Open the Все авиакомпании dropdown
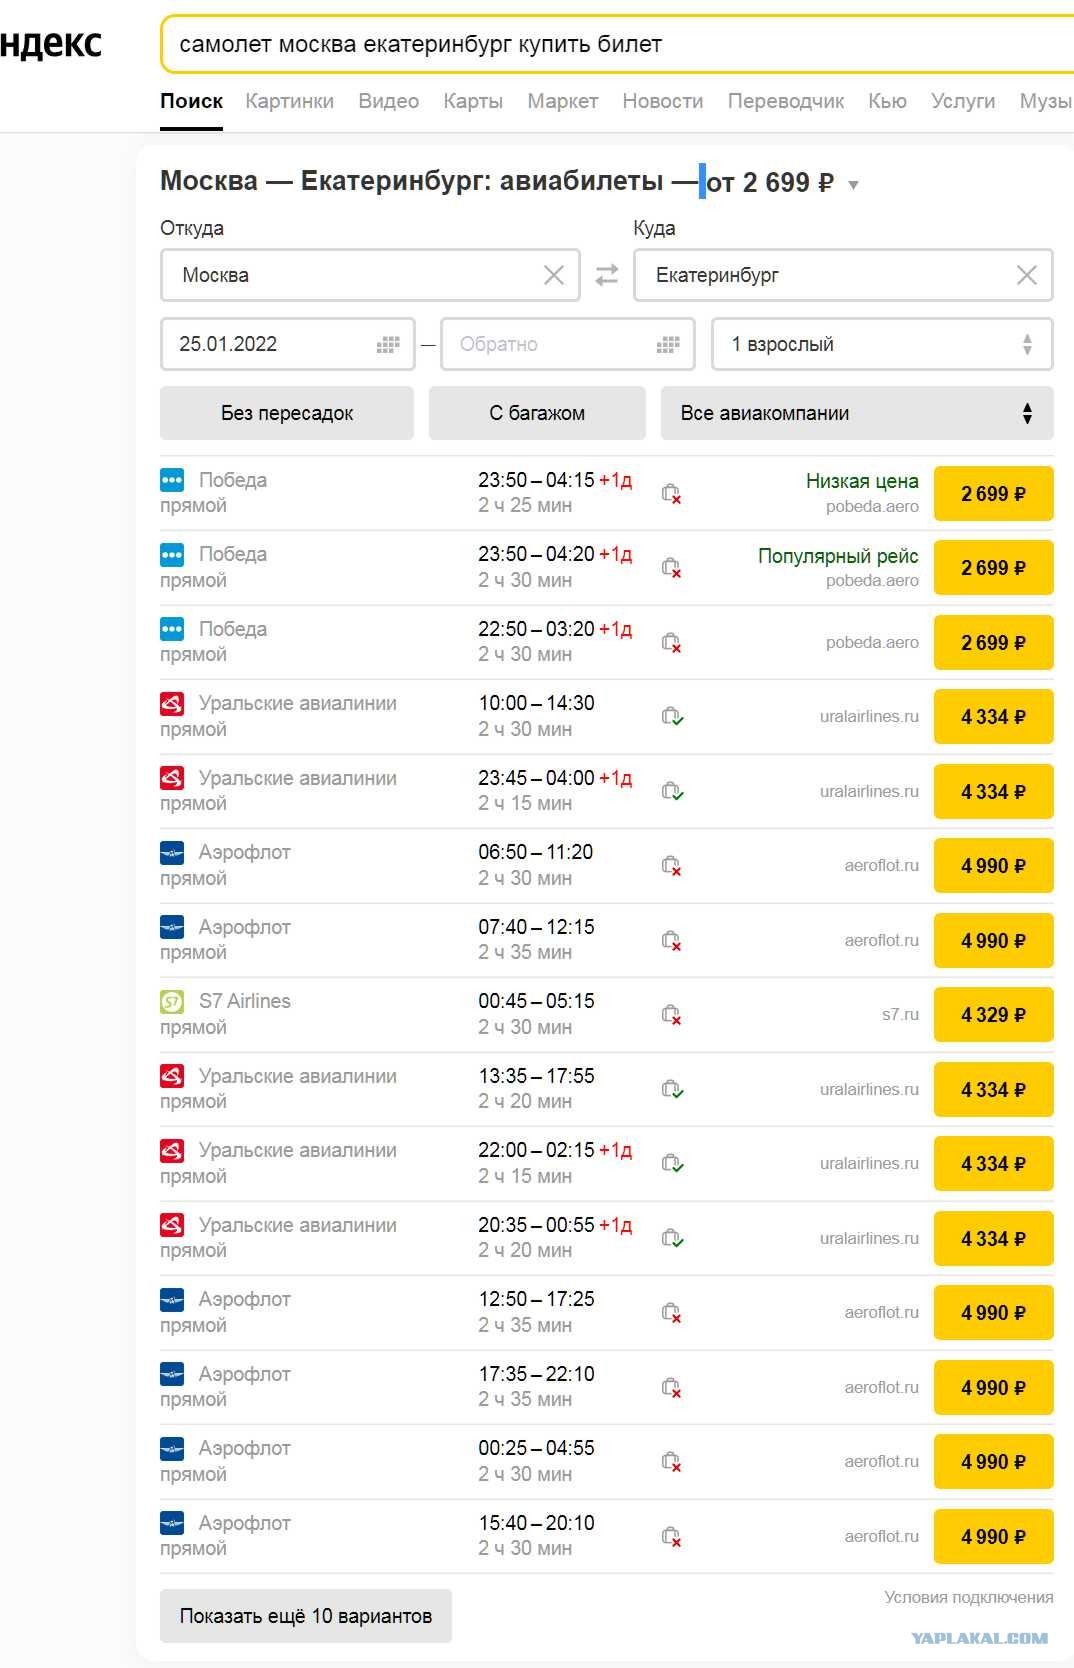The width and height of the screenshot is (1074, 1668). point(857,413)
